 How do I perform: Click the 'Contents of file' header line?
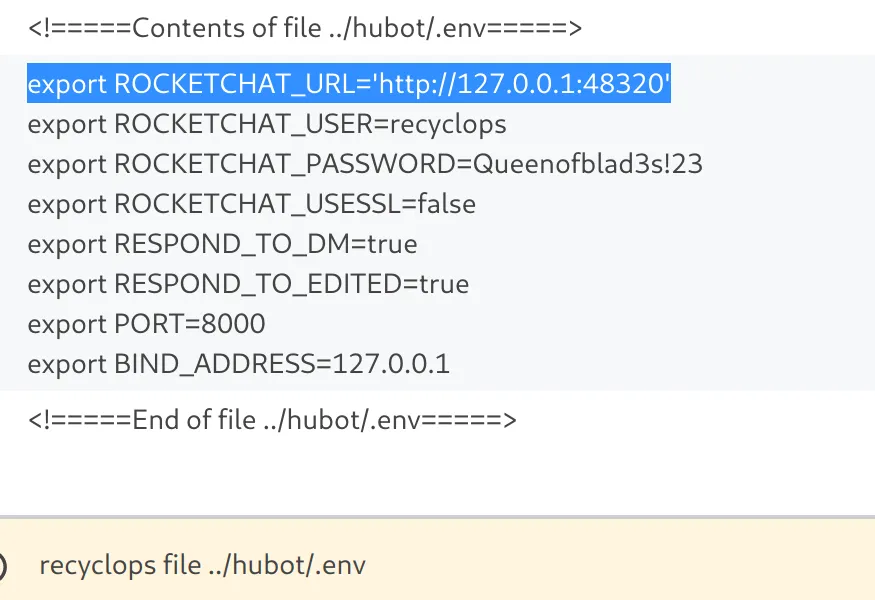304,28
